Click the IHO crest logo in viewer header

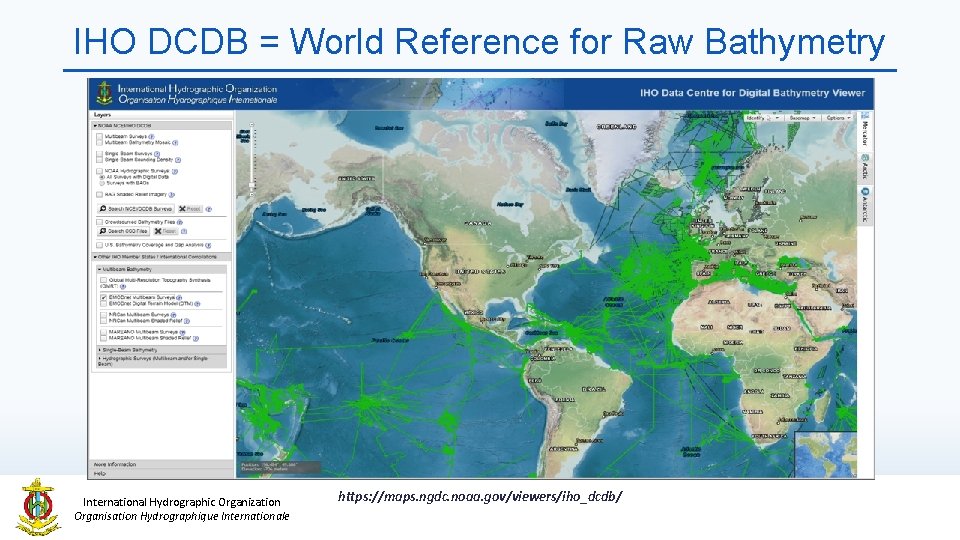[105, 93]
